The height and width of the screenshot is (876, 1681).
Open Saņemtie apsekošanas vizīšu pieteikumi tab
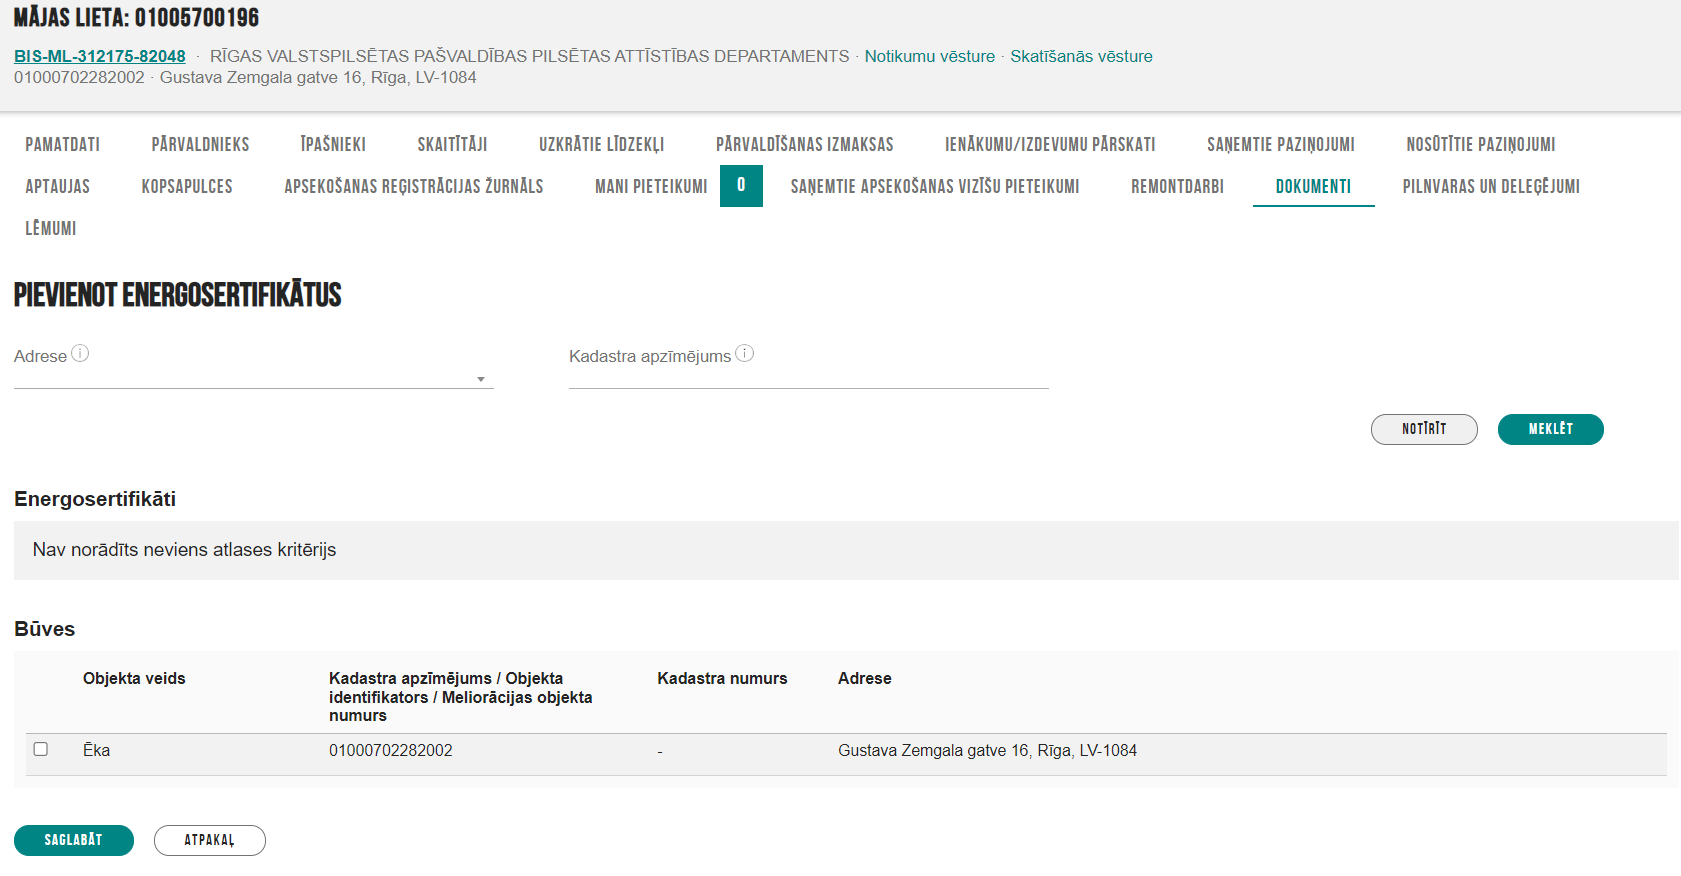935,186
